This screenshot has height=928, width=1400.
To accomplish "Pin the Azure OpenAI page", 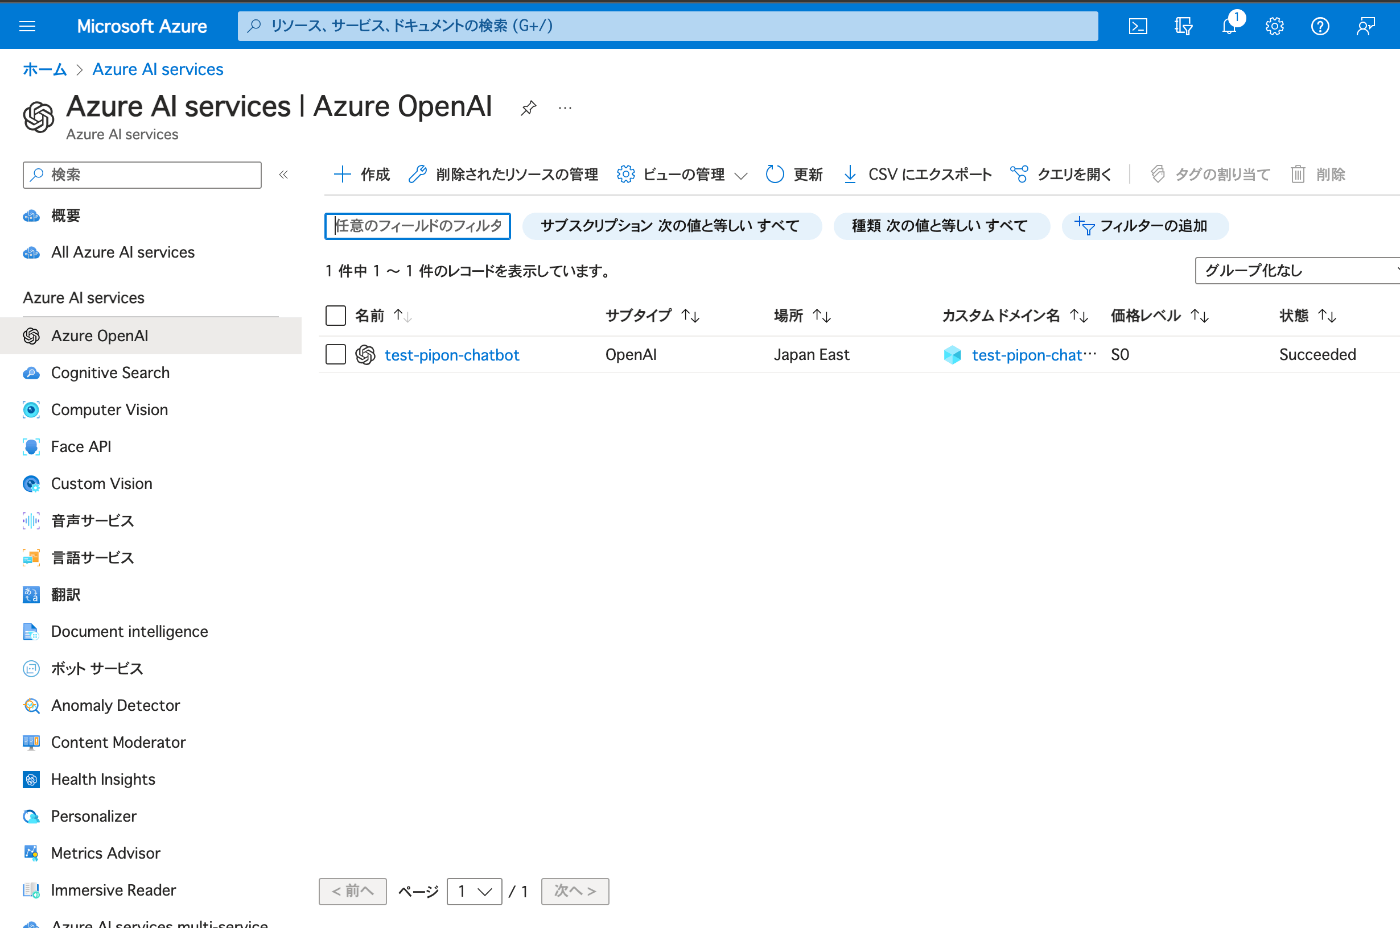I will (529, 108).
